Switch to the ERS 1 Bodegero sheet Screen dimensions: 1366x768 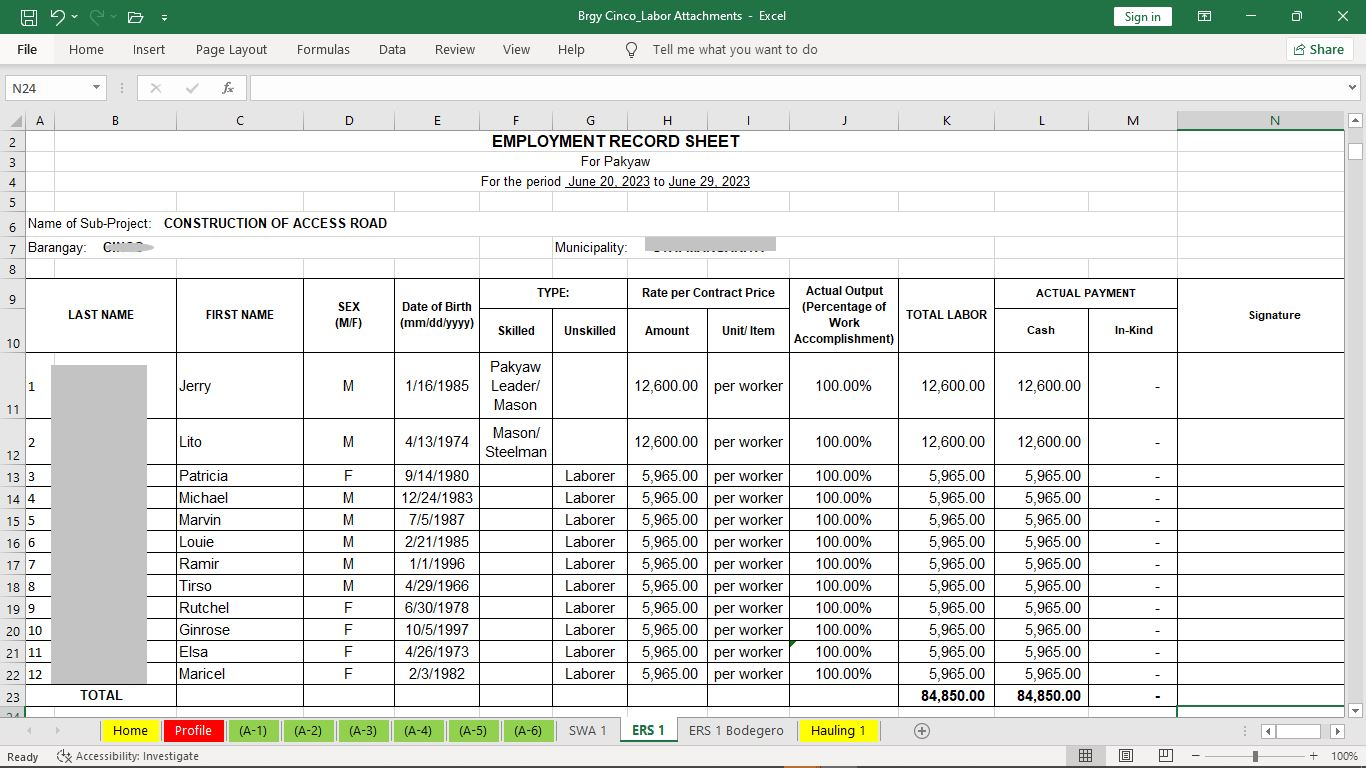(736, 731)
